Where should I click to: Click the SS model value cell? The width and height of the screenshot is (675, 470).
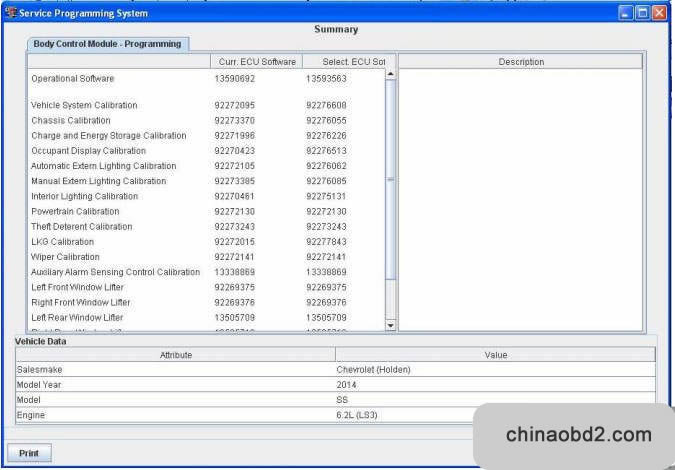495,399
